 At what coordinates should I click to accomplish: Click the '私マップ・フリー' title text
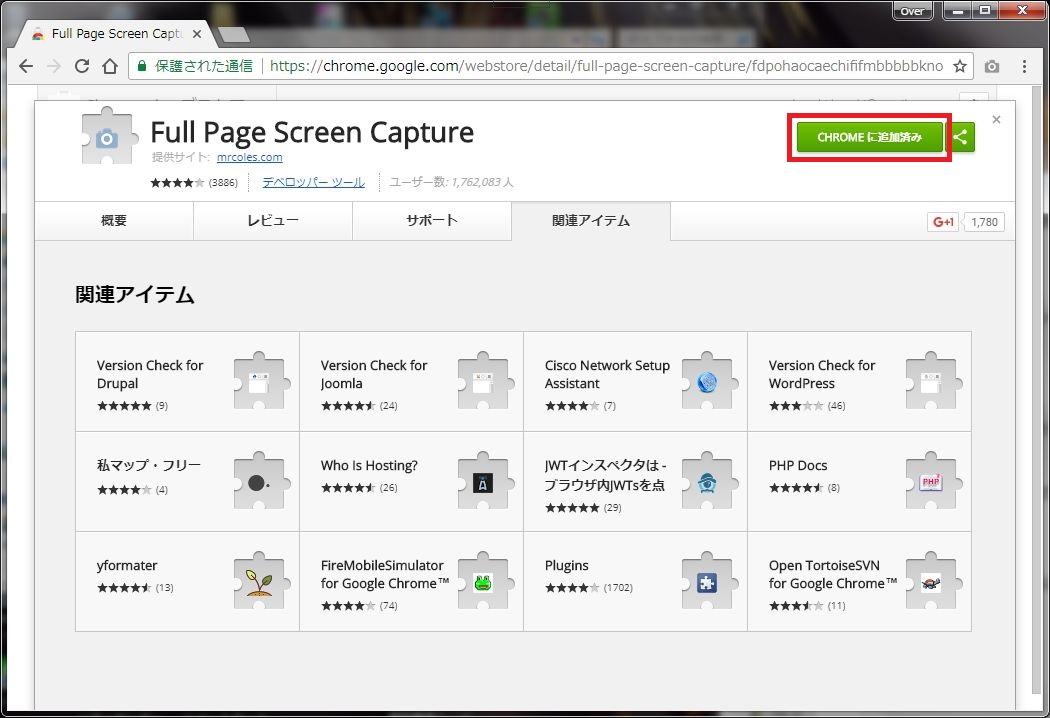tap(149, 465)
